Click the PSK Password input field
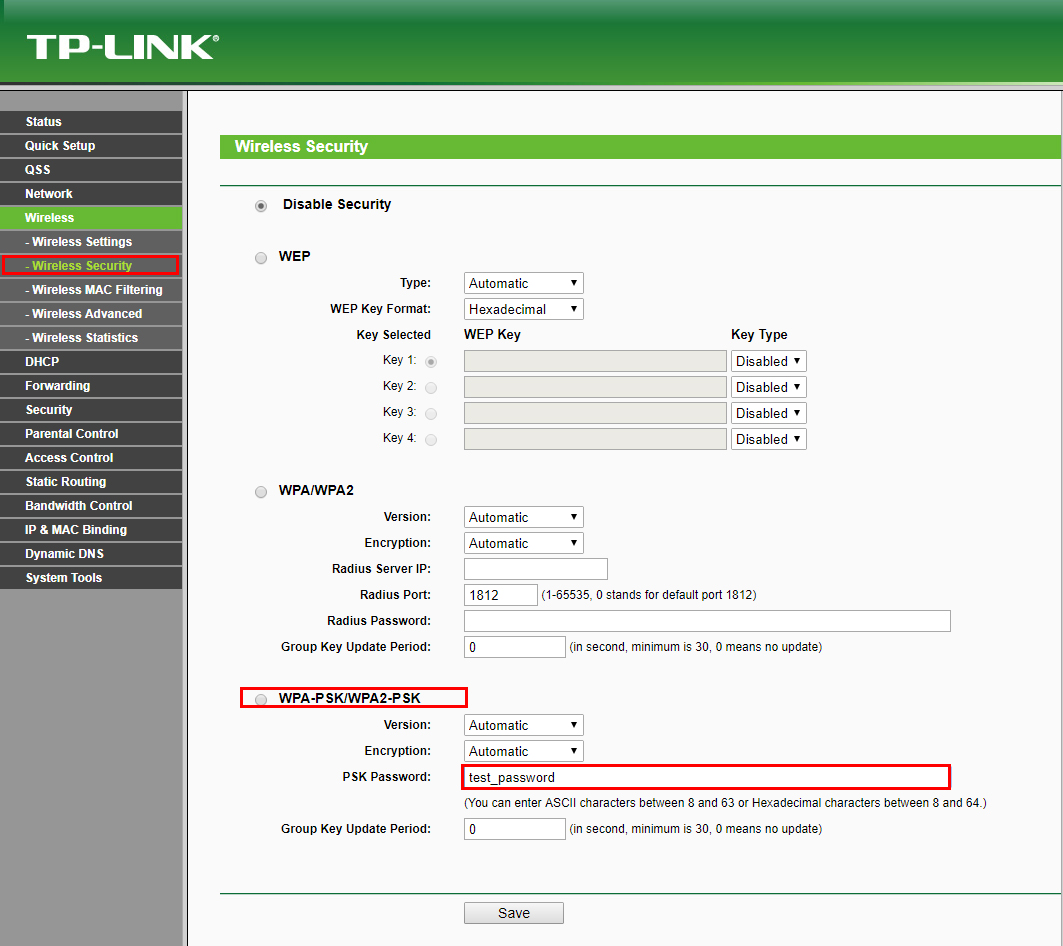Screen dimensions: 1063x946 (706, 777)
